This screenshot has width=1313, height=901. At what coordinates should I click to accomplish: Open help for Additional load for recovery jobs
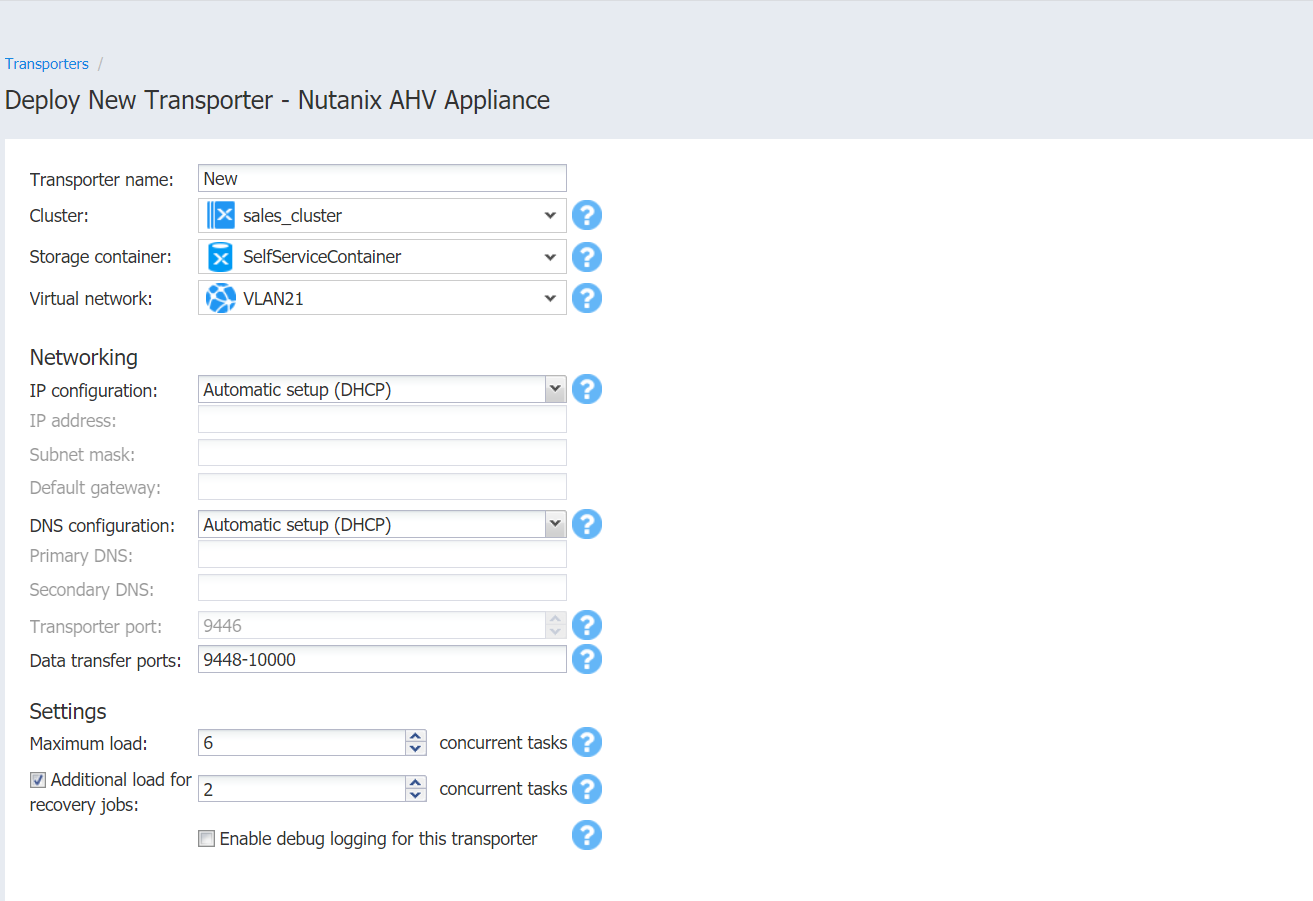587,789
